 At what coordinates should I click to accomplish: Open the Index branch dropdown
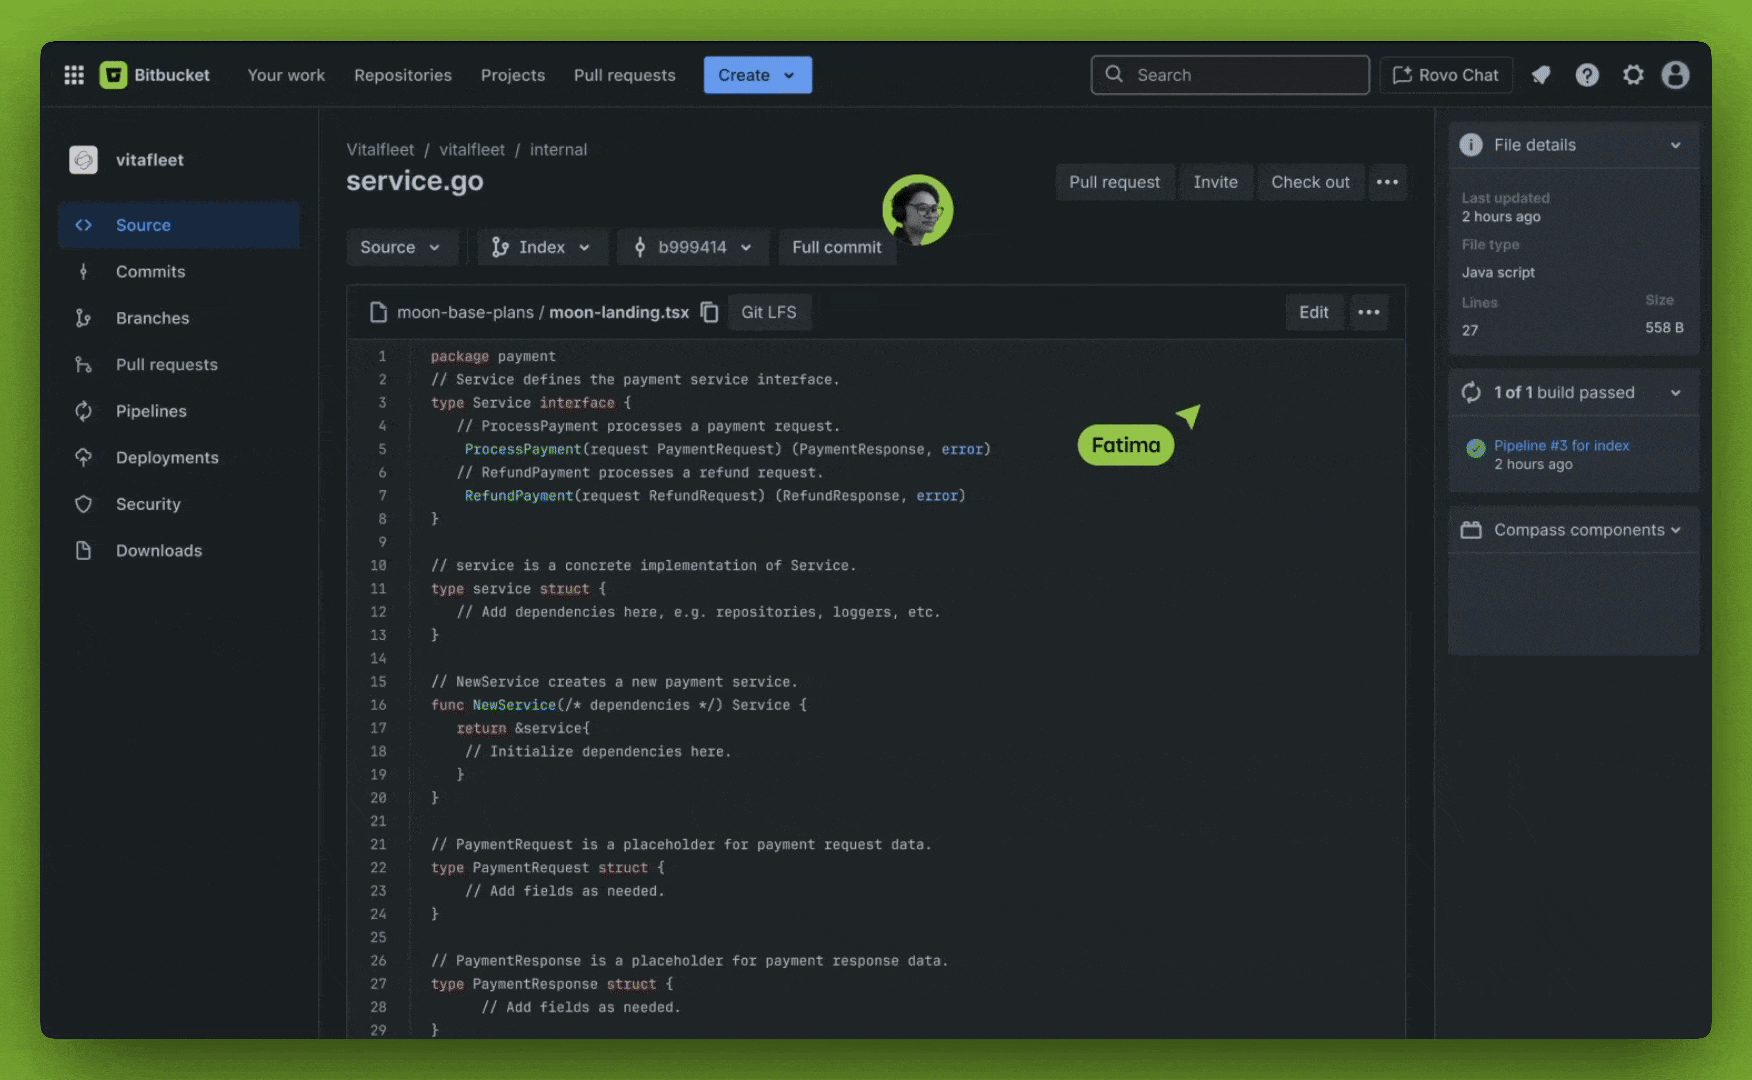pos(541,247)
